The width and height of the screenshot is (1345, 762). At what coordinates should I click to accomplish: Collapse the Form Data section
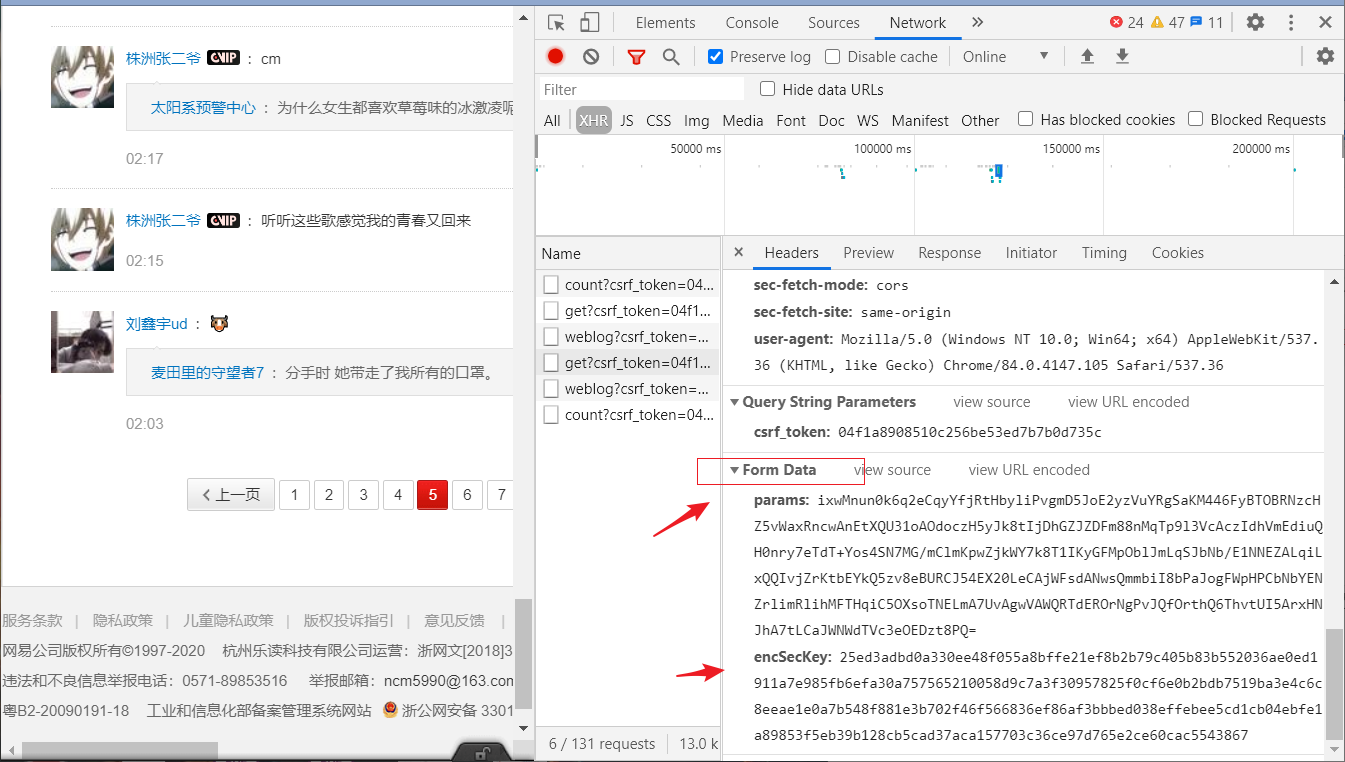[x=735, y=470]
